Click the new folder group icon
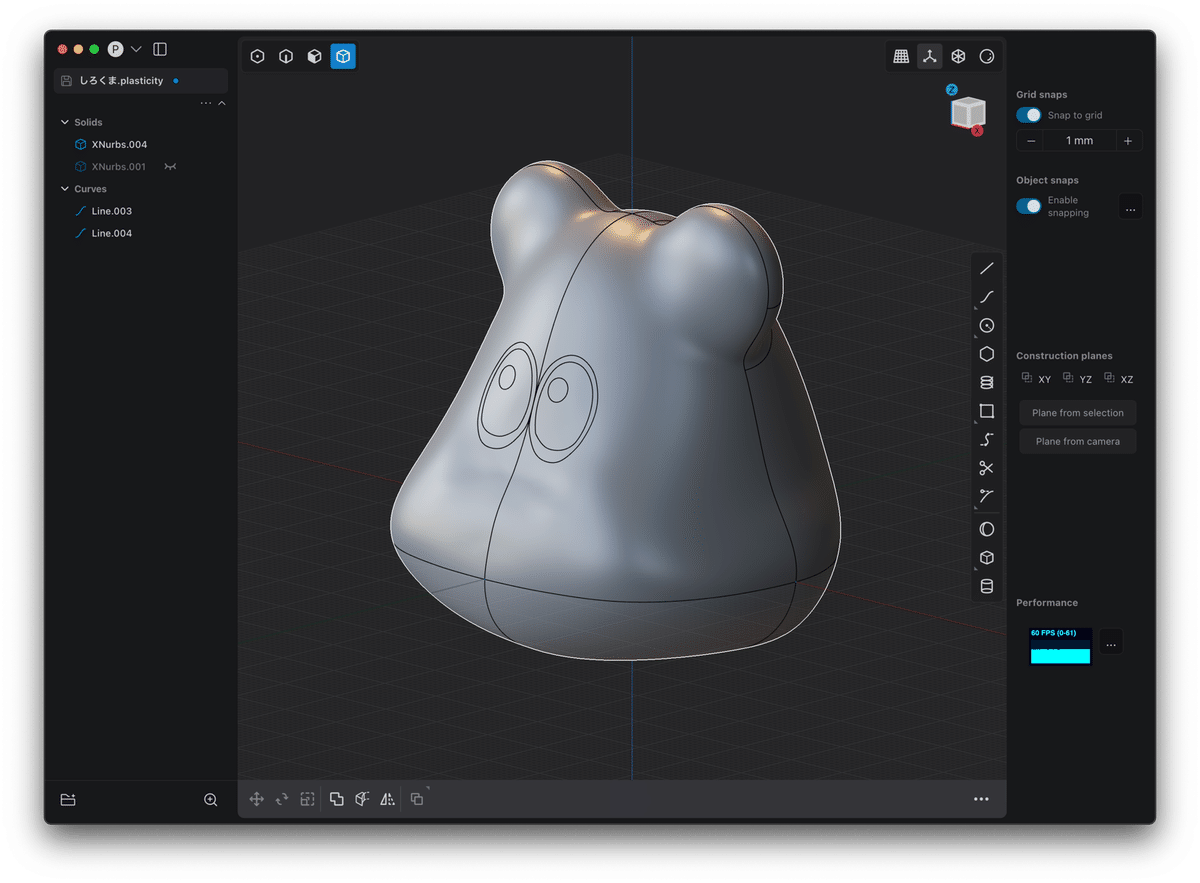This screenshot has height=883, width=1200. point(68,800)
